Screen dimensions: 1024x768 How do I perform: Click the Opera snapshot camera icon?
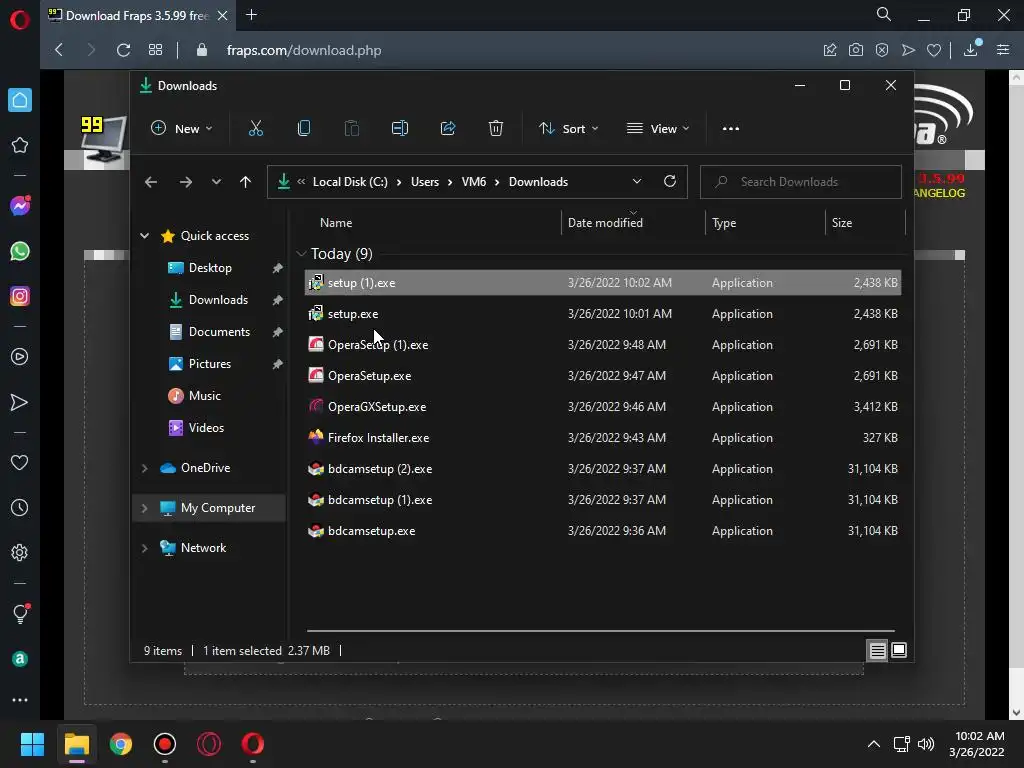pyautogui.click(x=856, y=50)
